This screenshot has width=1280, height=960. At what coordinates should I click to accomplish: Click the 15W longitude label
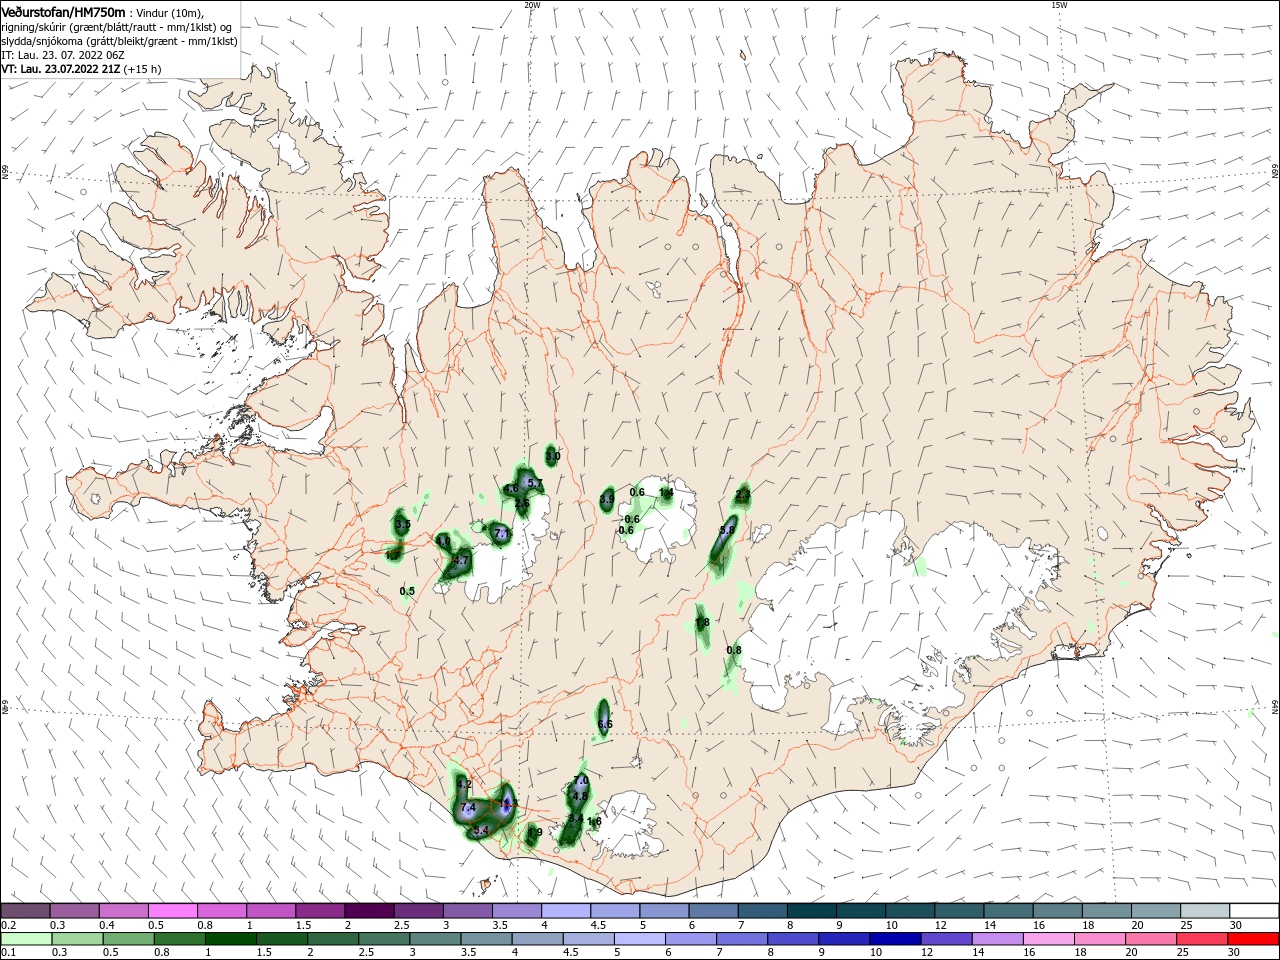(1059, 5)
